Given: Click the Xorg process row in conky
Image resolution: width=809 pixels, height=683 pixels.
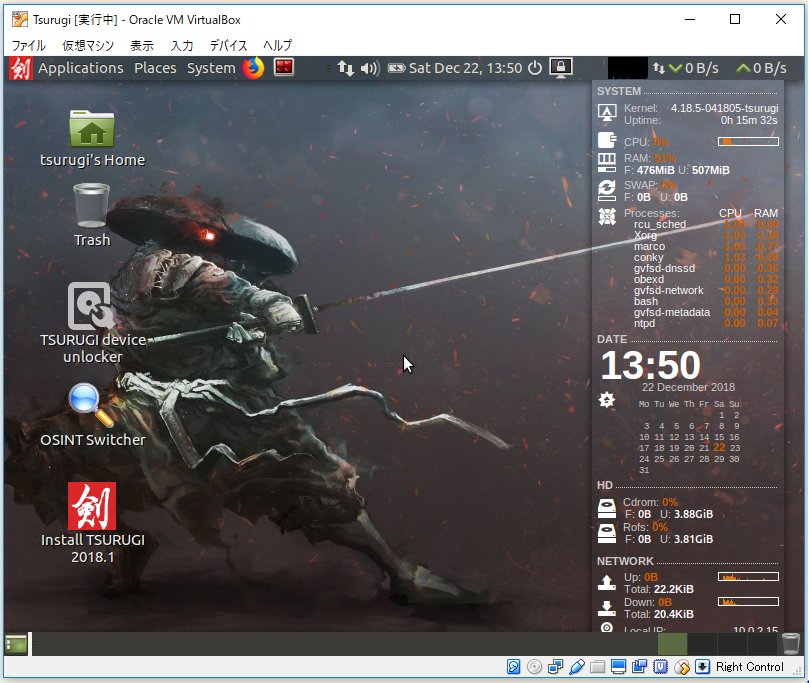Looking at the screenshot, I should [706, 235].
